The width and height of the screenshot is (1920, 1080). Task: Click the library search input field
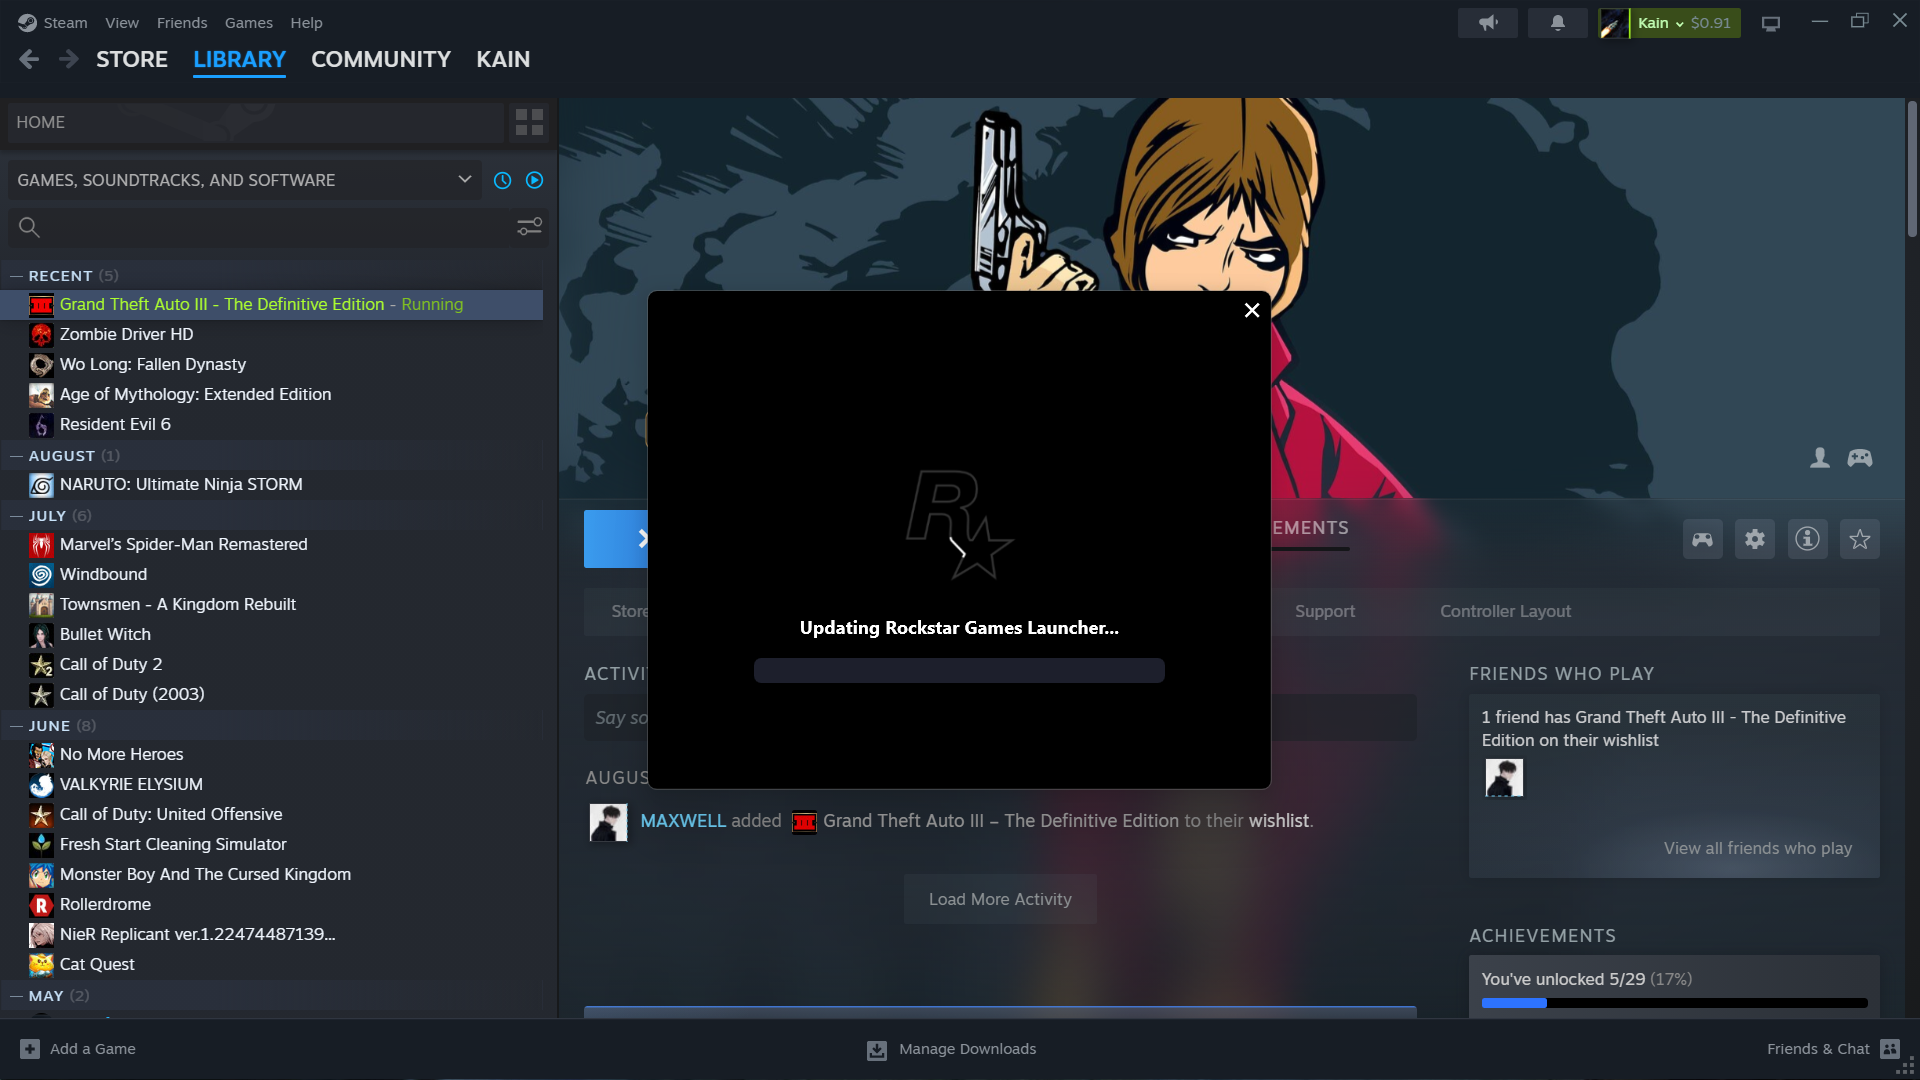coord(276,228)
